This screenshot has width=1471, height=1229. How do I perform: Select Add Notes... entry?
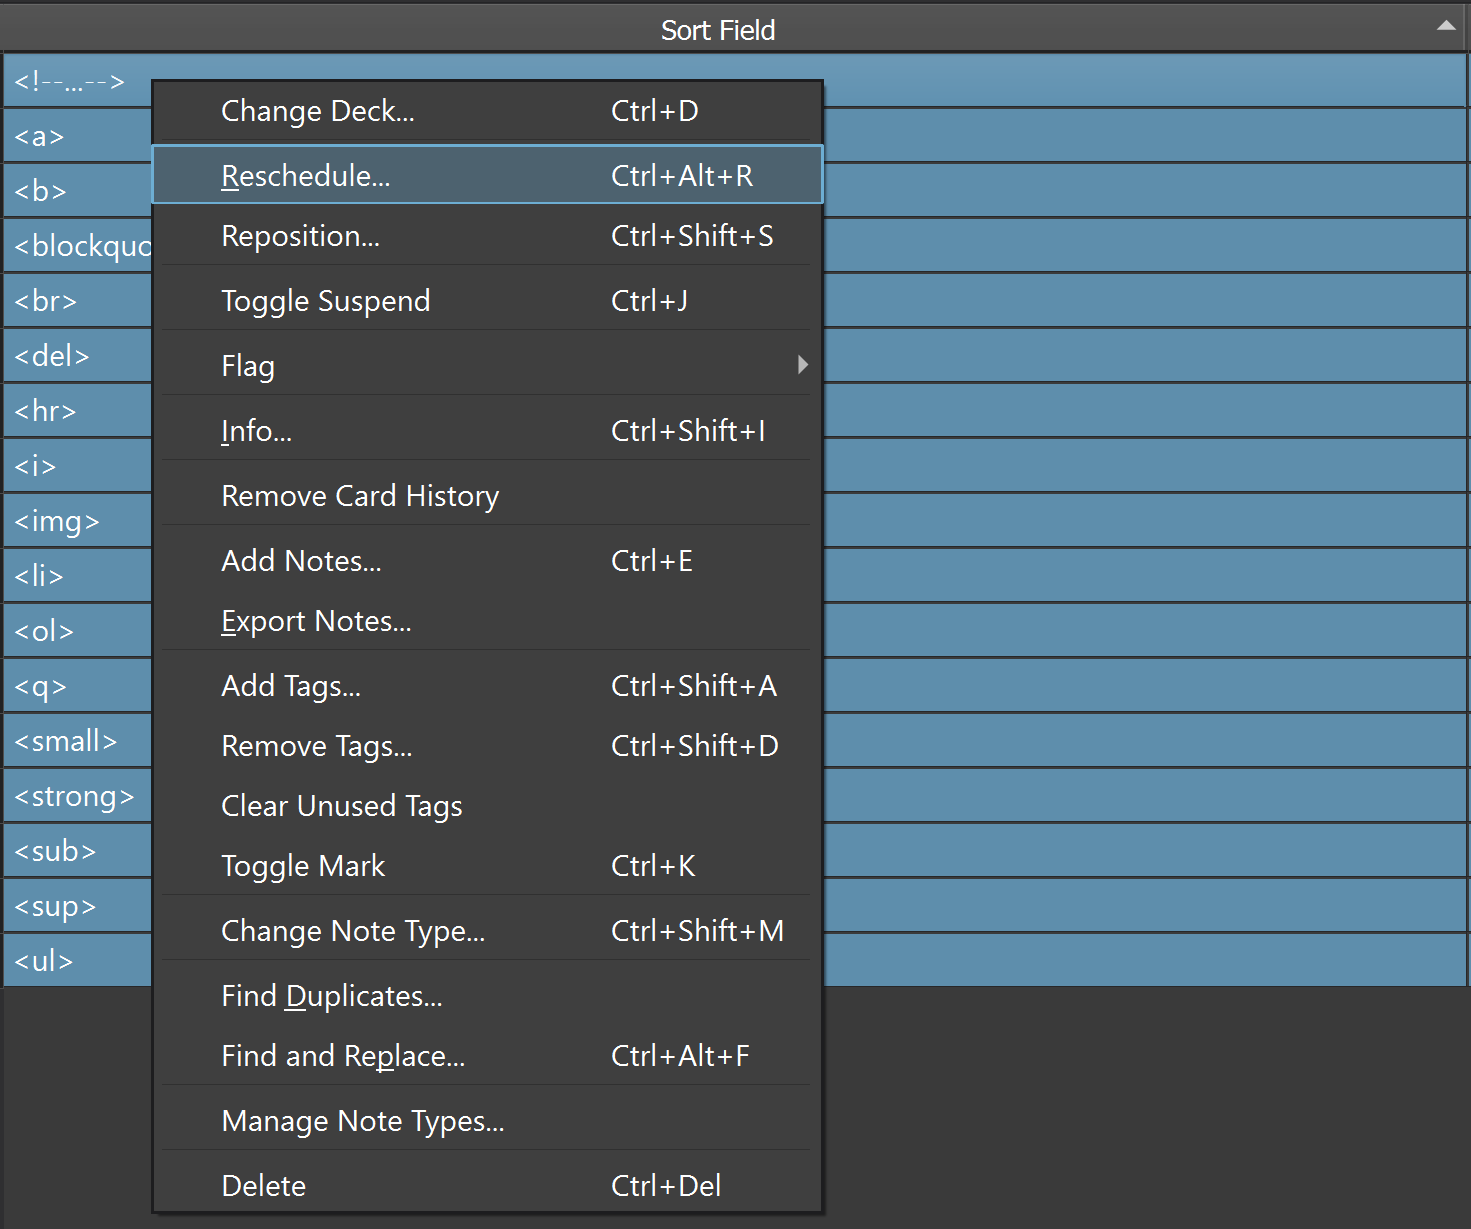tap(487, 561)
